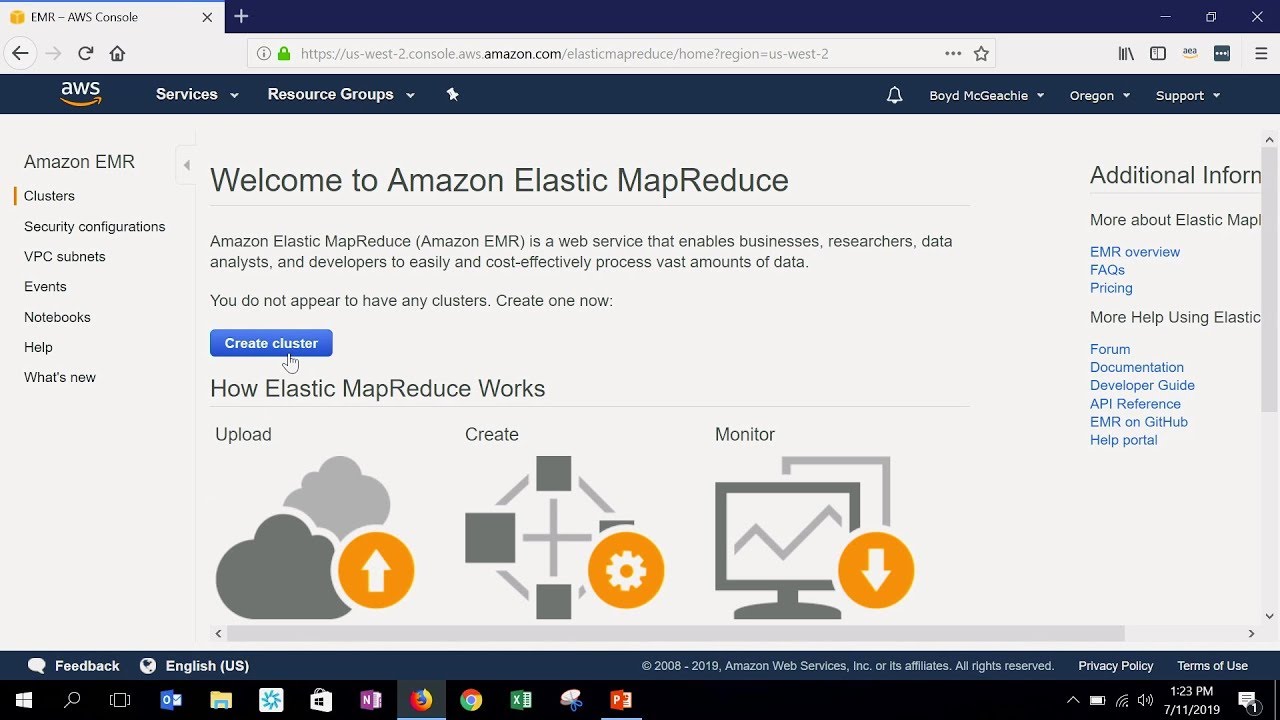Click the pin favorites icon next to Resource Groups

452,93
